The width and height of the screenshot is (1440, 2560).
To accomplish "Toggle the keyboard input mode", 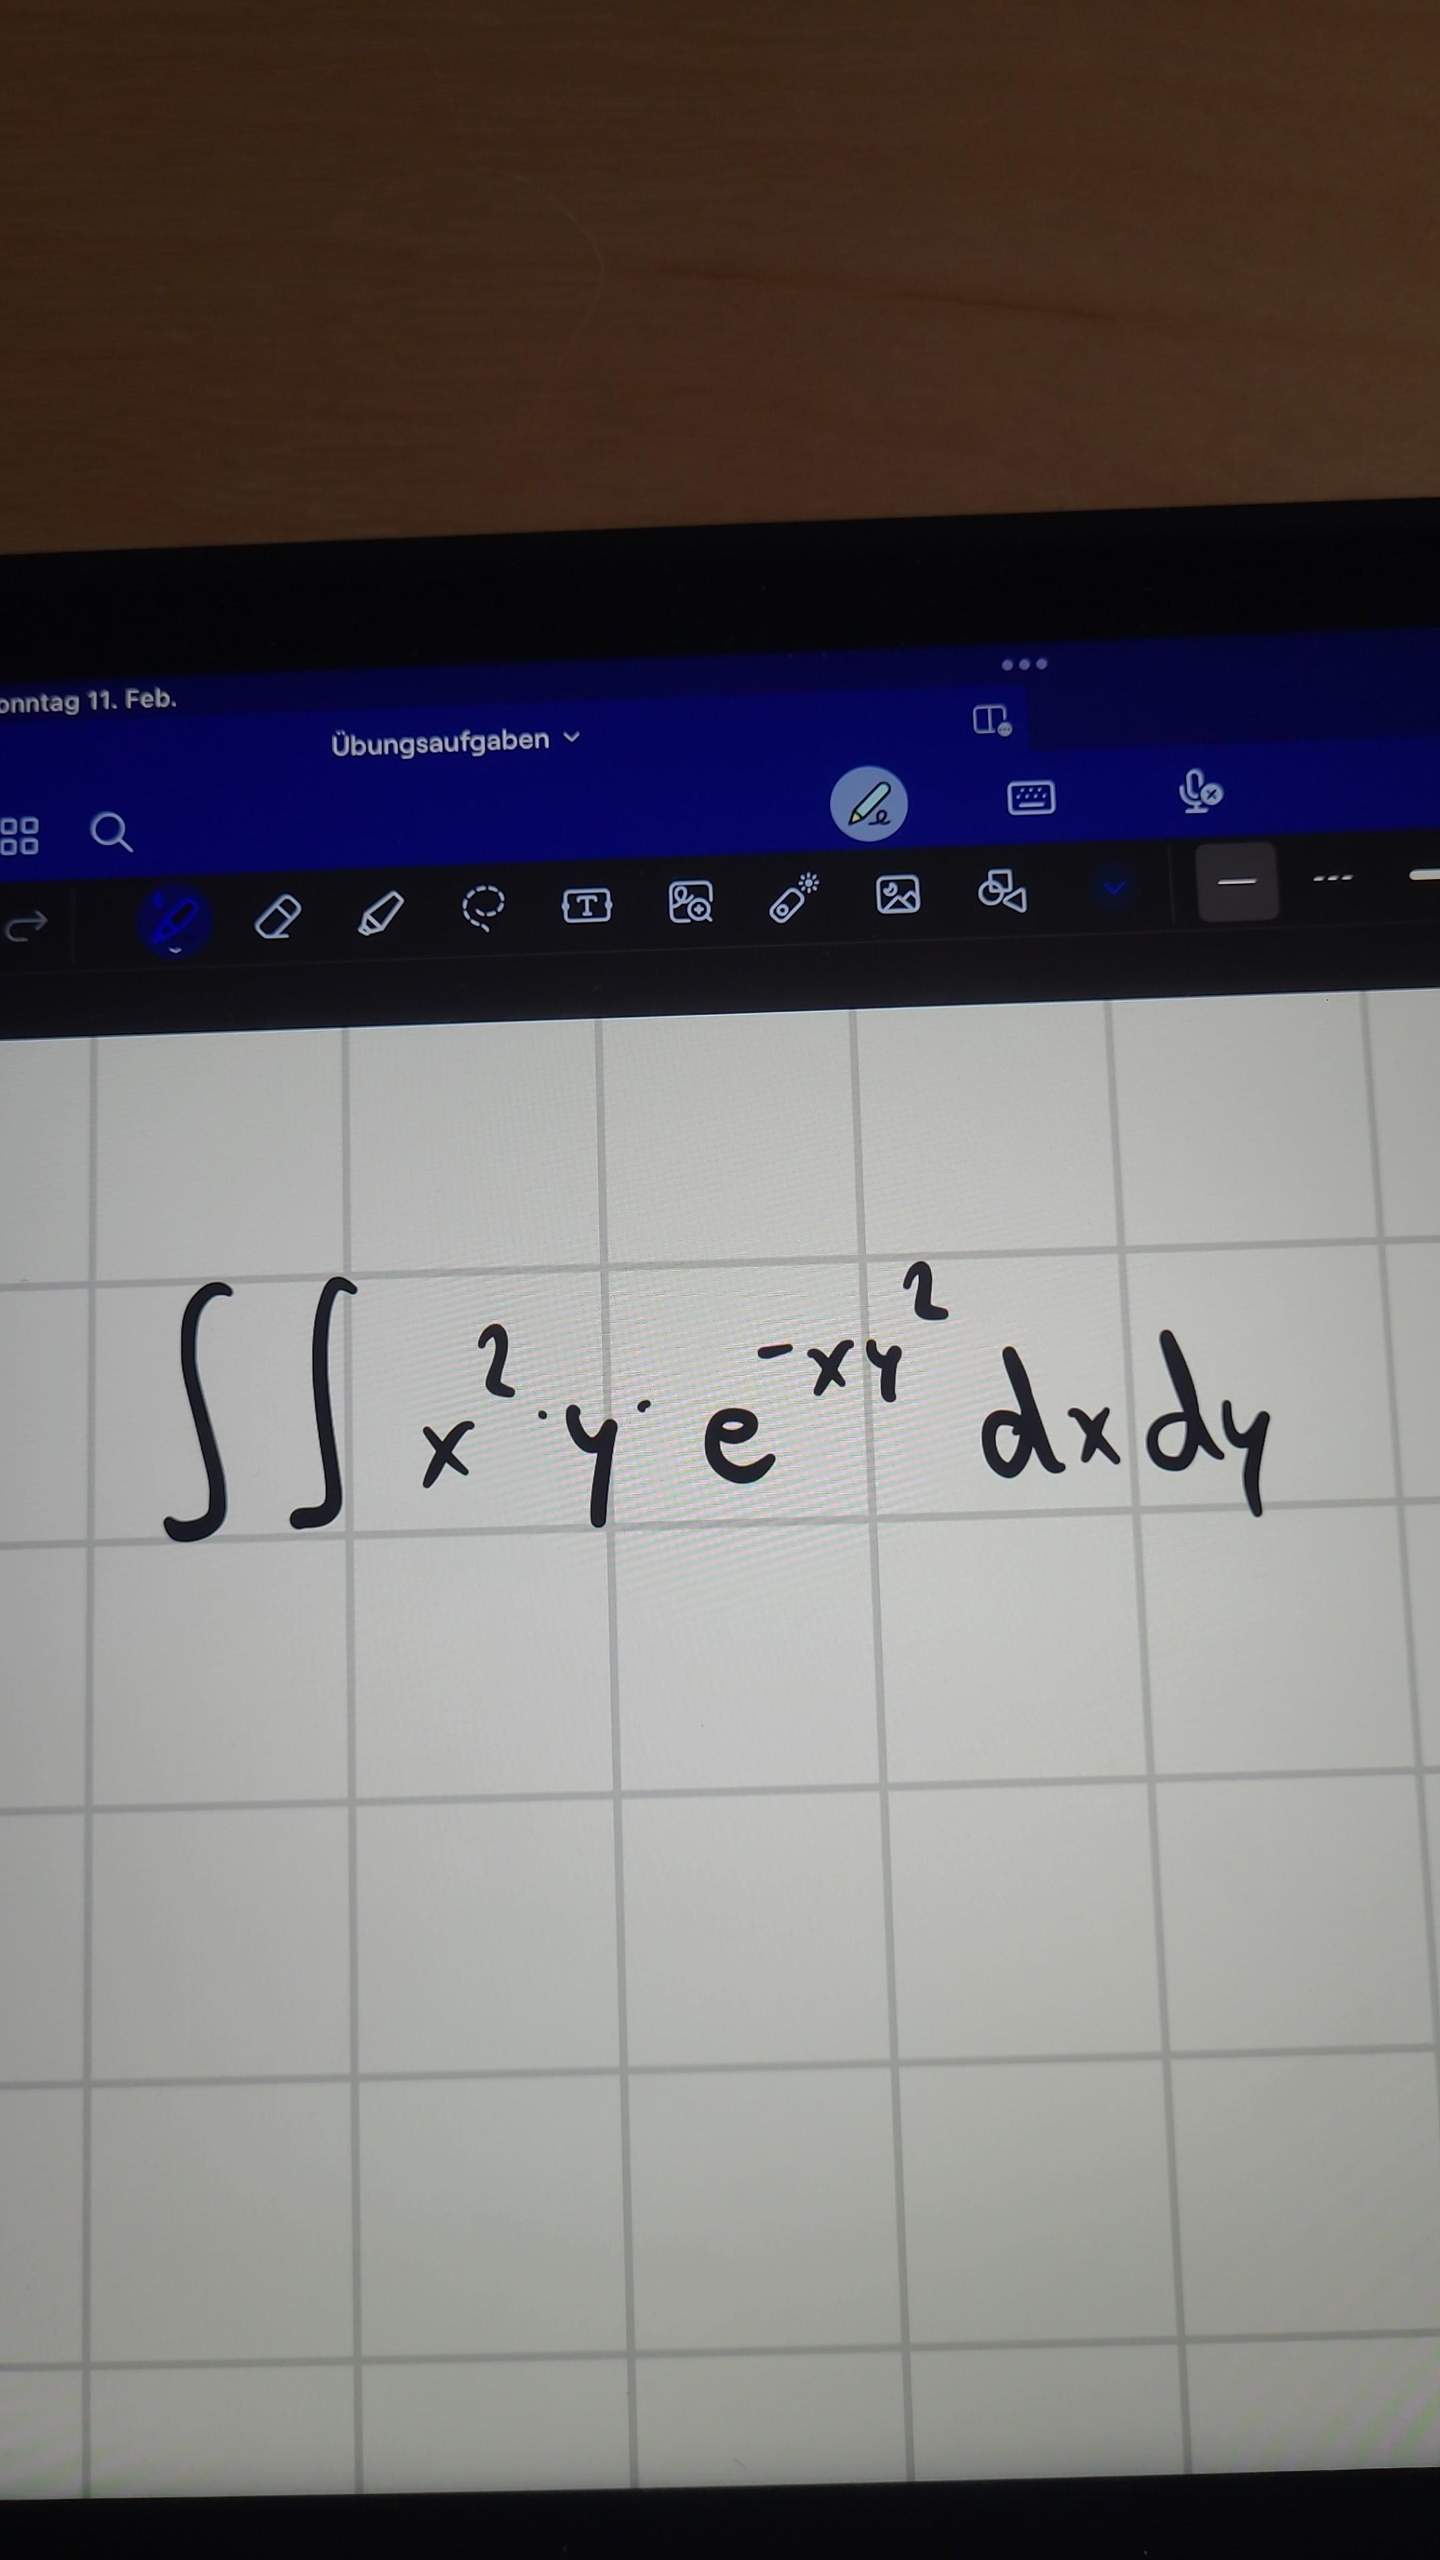I will [1031, 798].
